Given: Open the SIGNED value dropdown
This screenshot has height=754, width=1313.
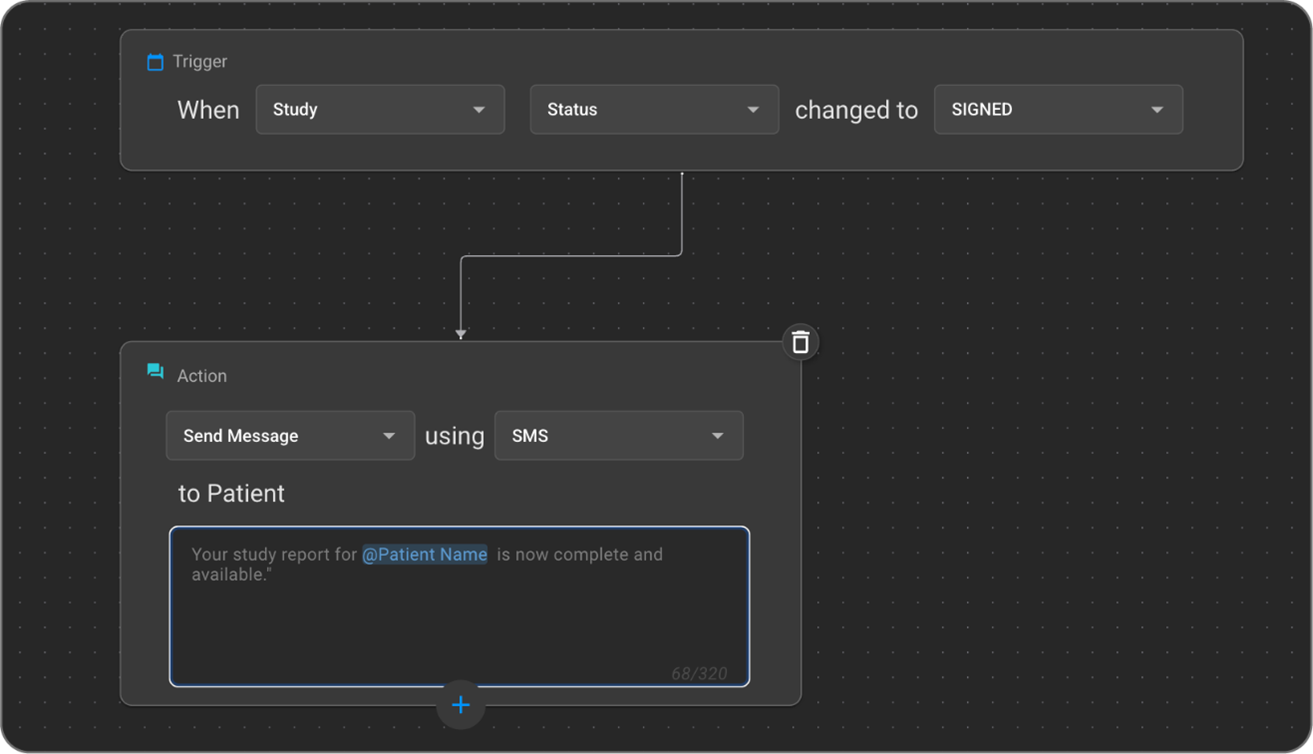Looking at the screenshot, I should (1057, 110).
